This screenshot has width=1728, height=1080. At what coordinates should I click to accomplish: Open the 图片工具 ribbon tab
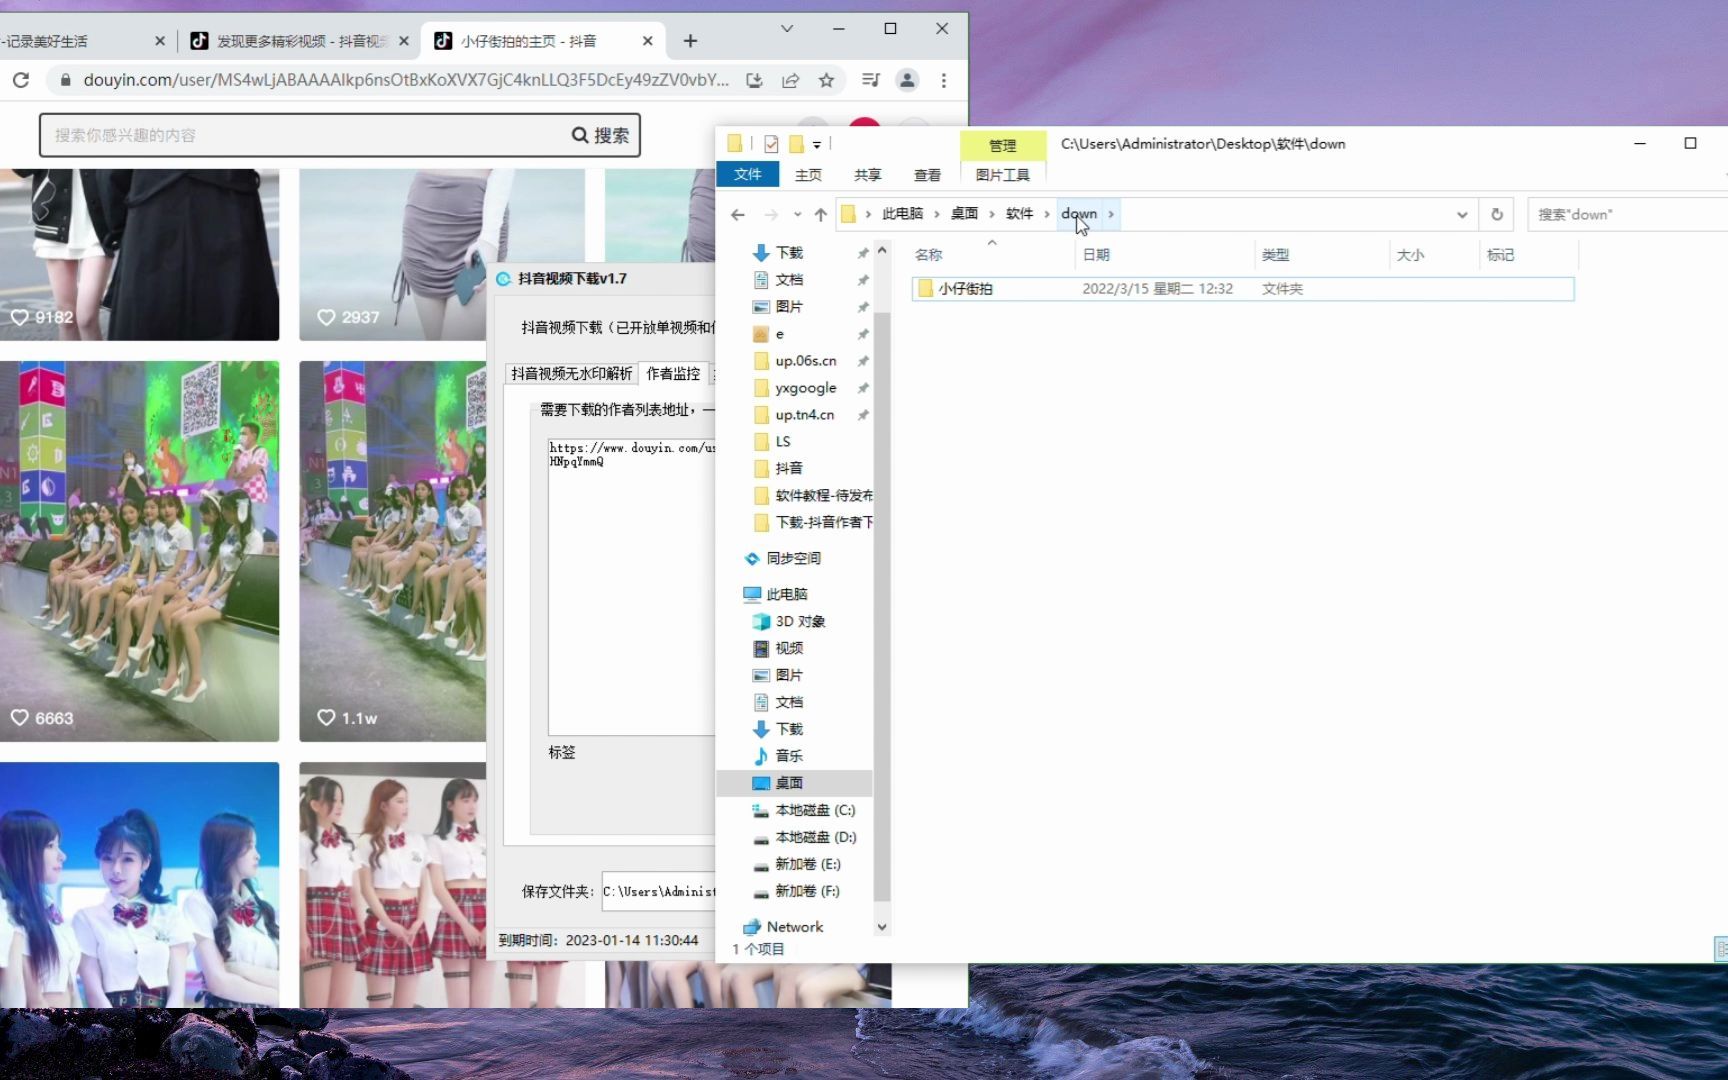tap(1002, 175)
